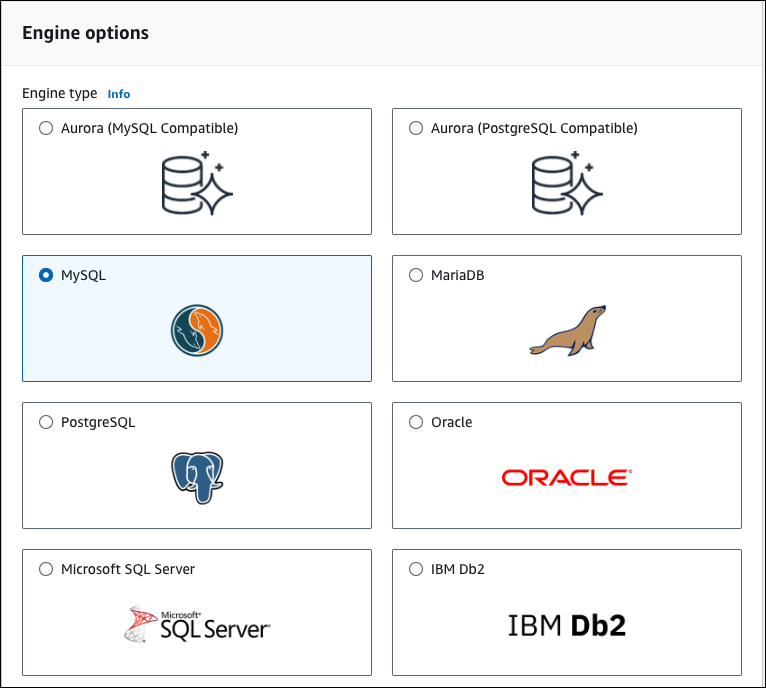
Task: Select the Aurora (MySQL Compatible) radio button
Action: click(46, 128)
